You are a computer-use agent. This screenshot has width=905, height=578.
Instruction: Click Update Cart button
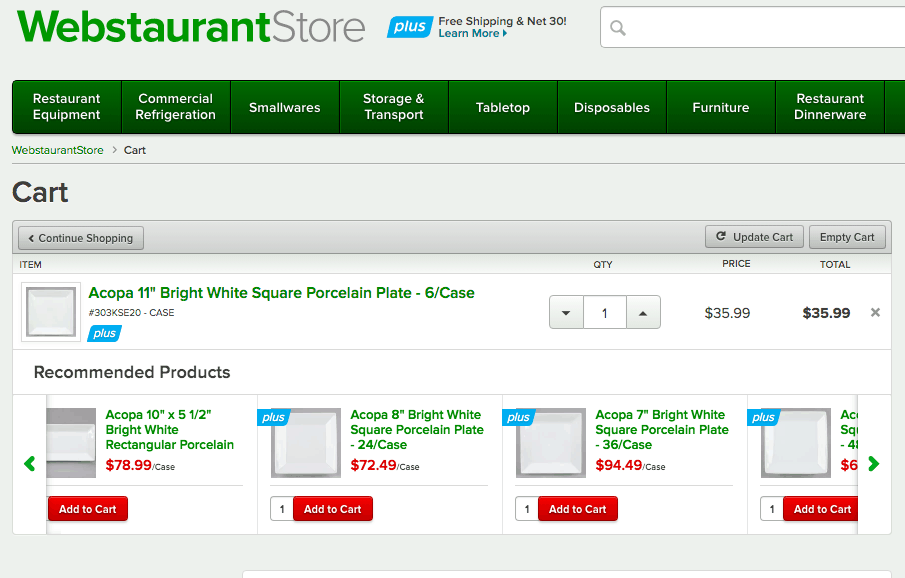tap(754, 237)
